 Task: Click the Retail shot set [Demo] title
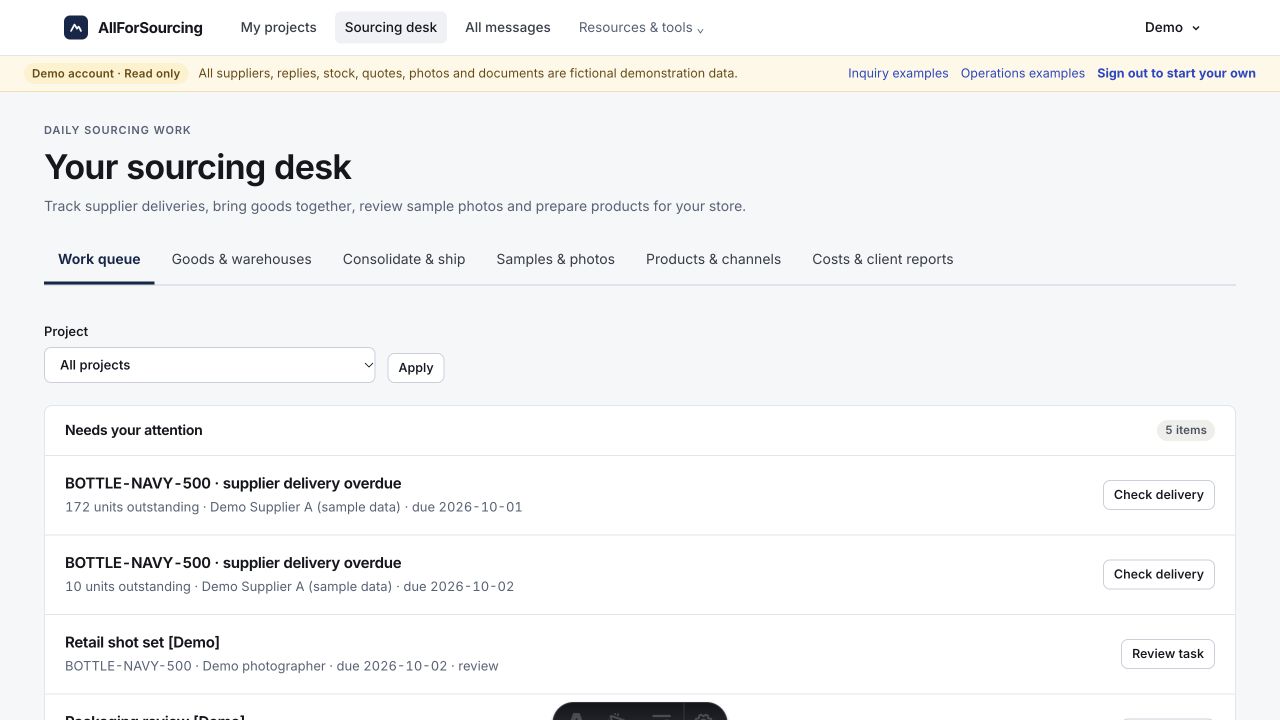point(142,642)
